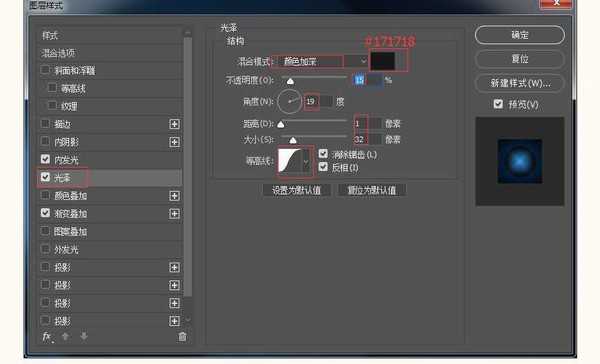Click the 不透明度 slider handle
The width and height of the screenshot is (600, 364).
(x=290, y=81)
